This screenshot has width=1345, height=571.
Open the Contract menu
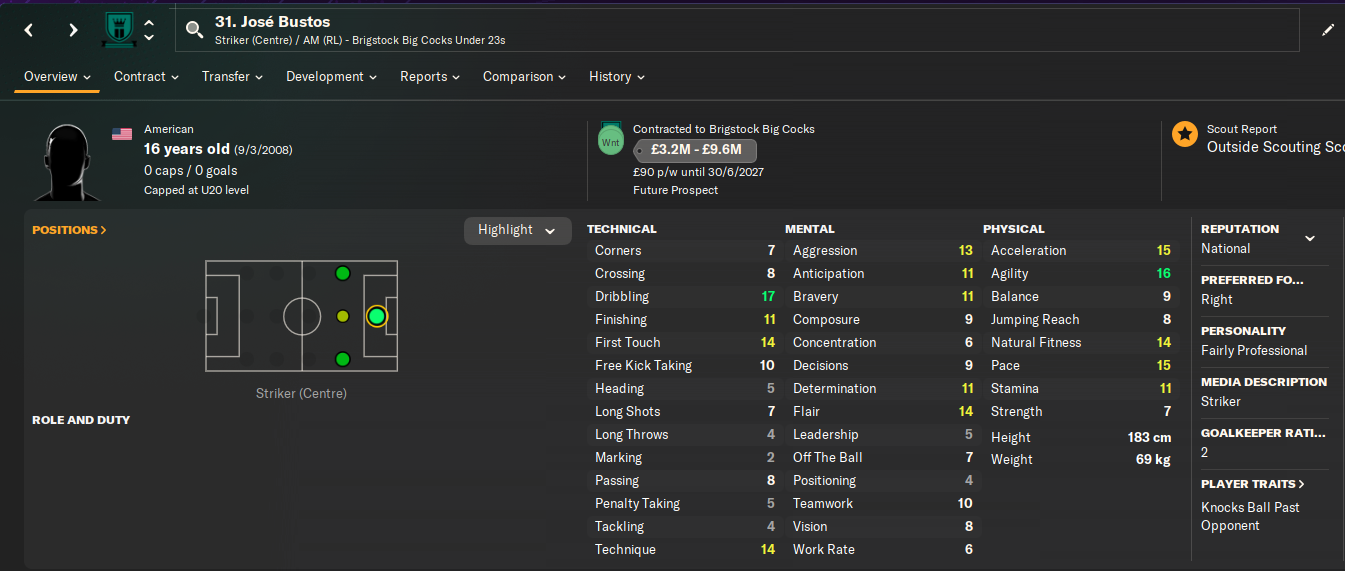point(146,77)
